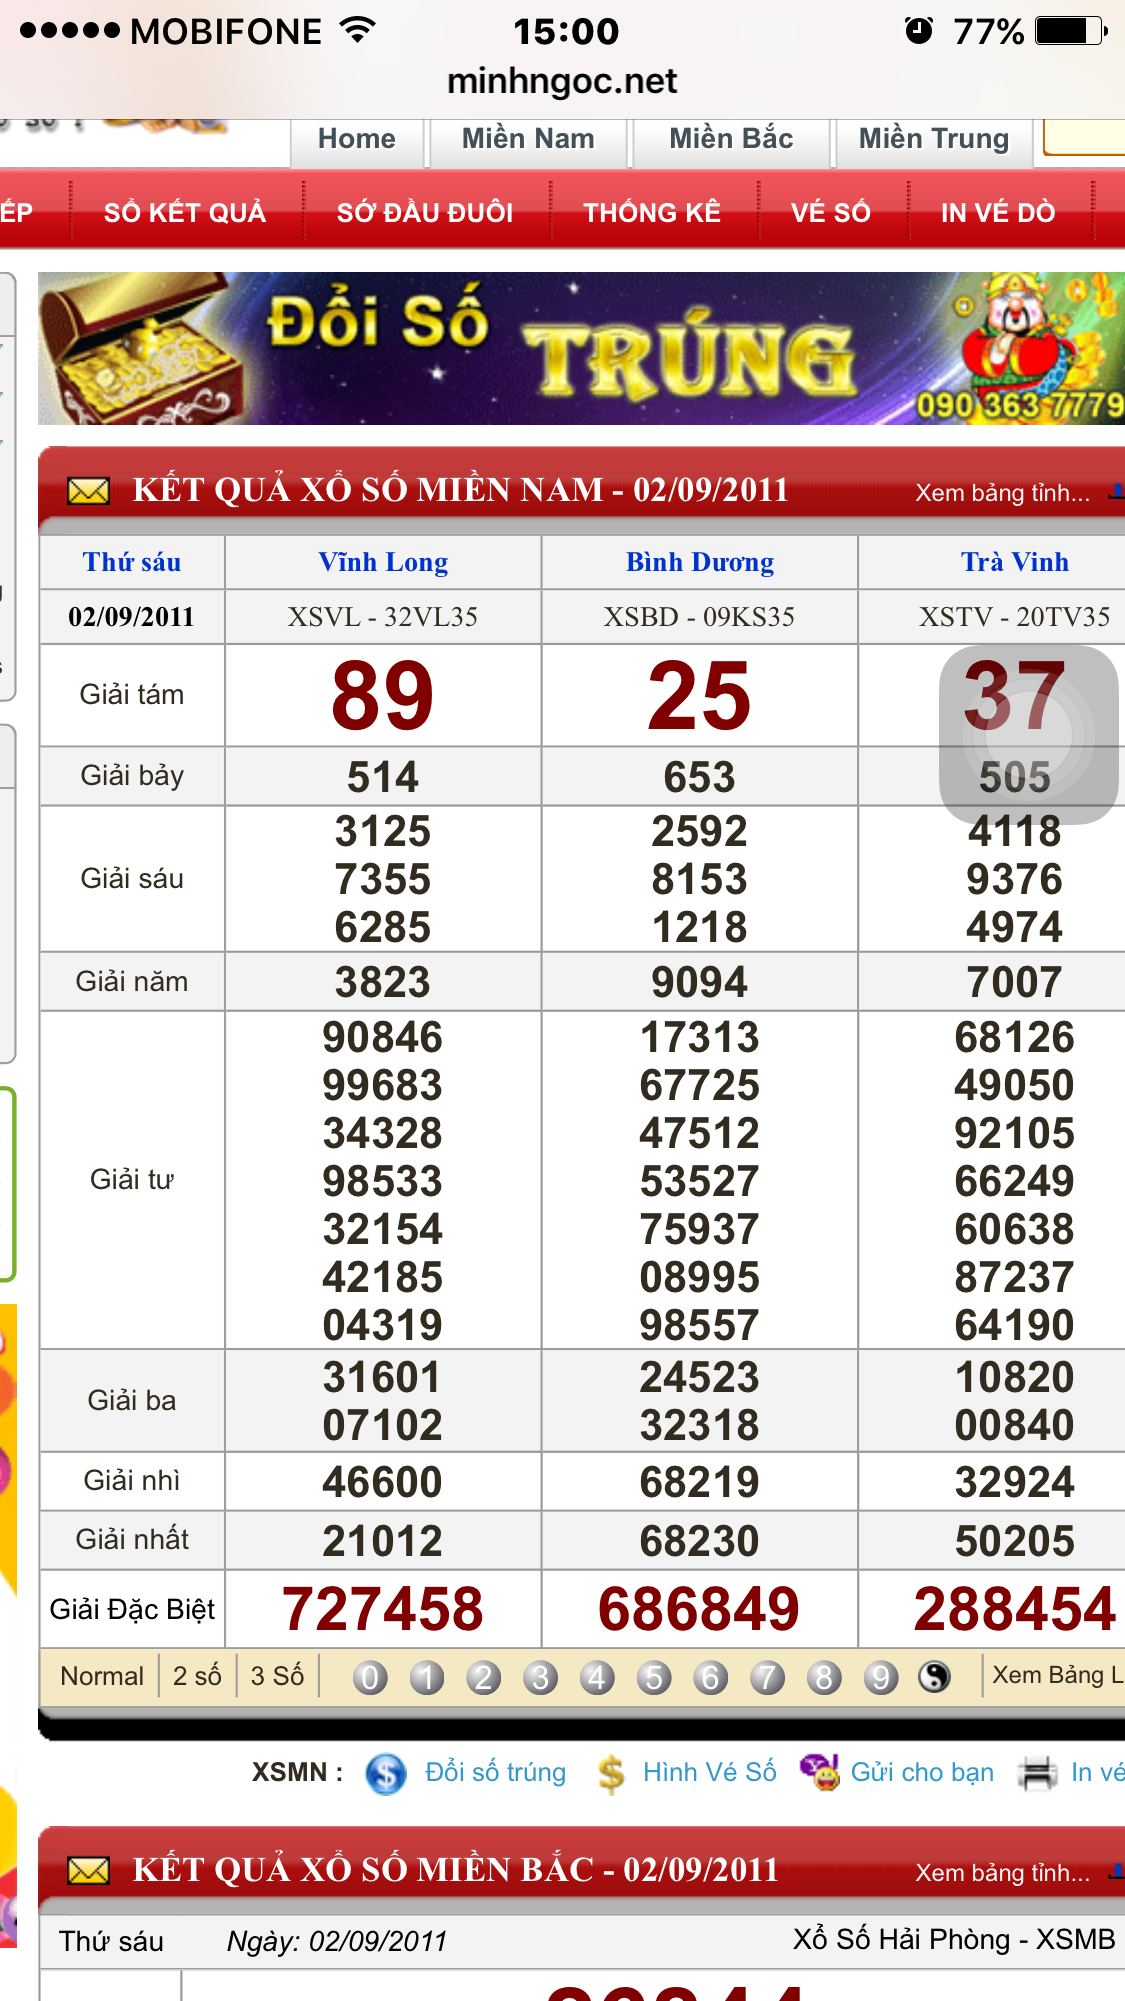Open the THỐNG KÊ menu item
The height and width of the screenshot is (2001, 1125).
652,213
